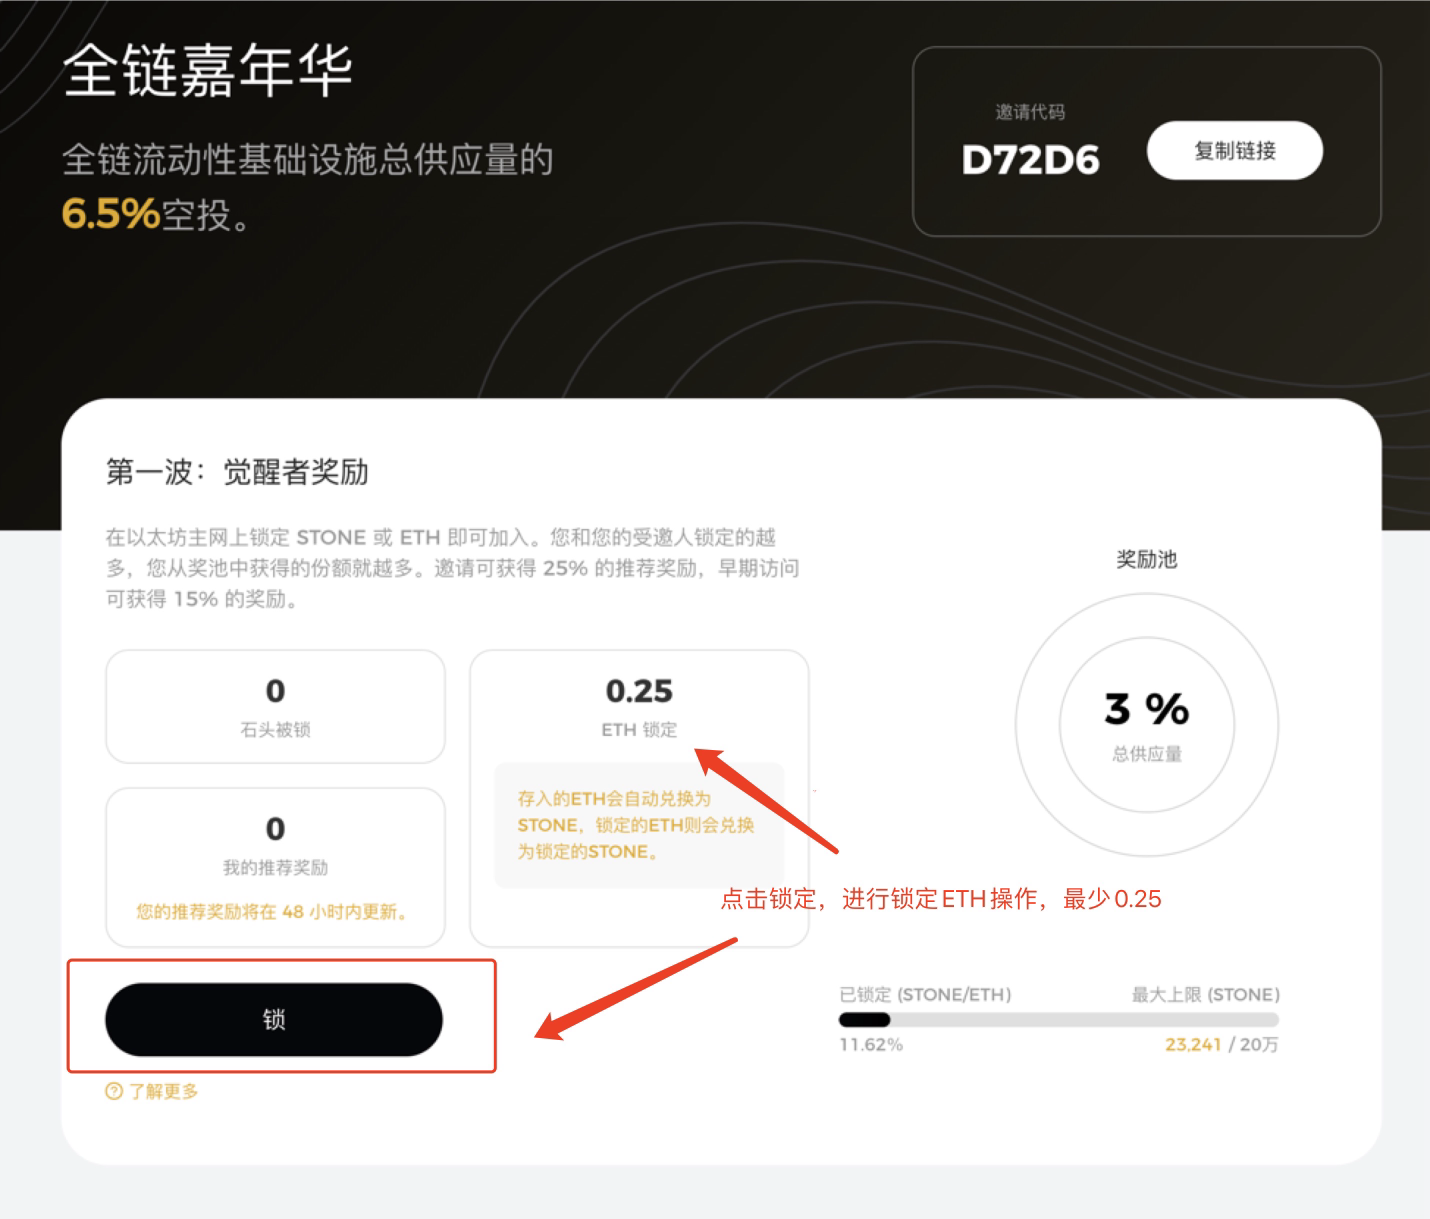The width and height of the screenshot is (1430, 1219).
Task: Click the orange ETH auto-convert notice box
Action: pos(639,825)
